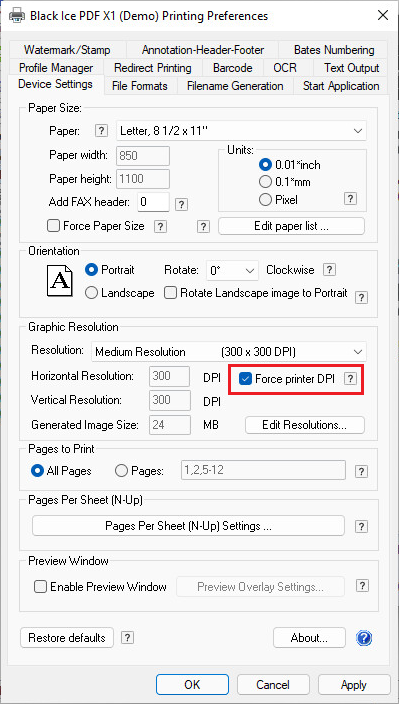Click the Add FAX header input field
Viewport: 399px width, 704px height.
[153, 202]
